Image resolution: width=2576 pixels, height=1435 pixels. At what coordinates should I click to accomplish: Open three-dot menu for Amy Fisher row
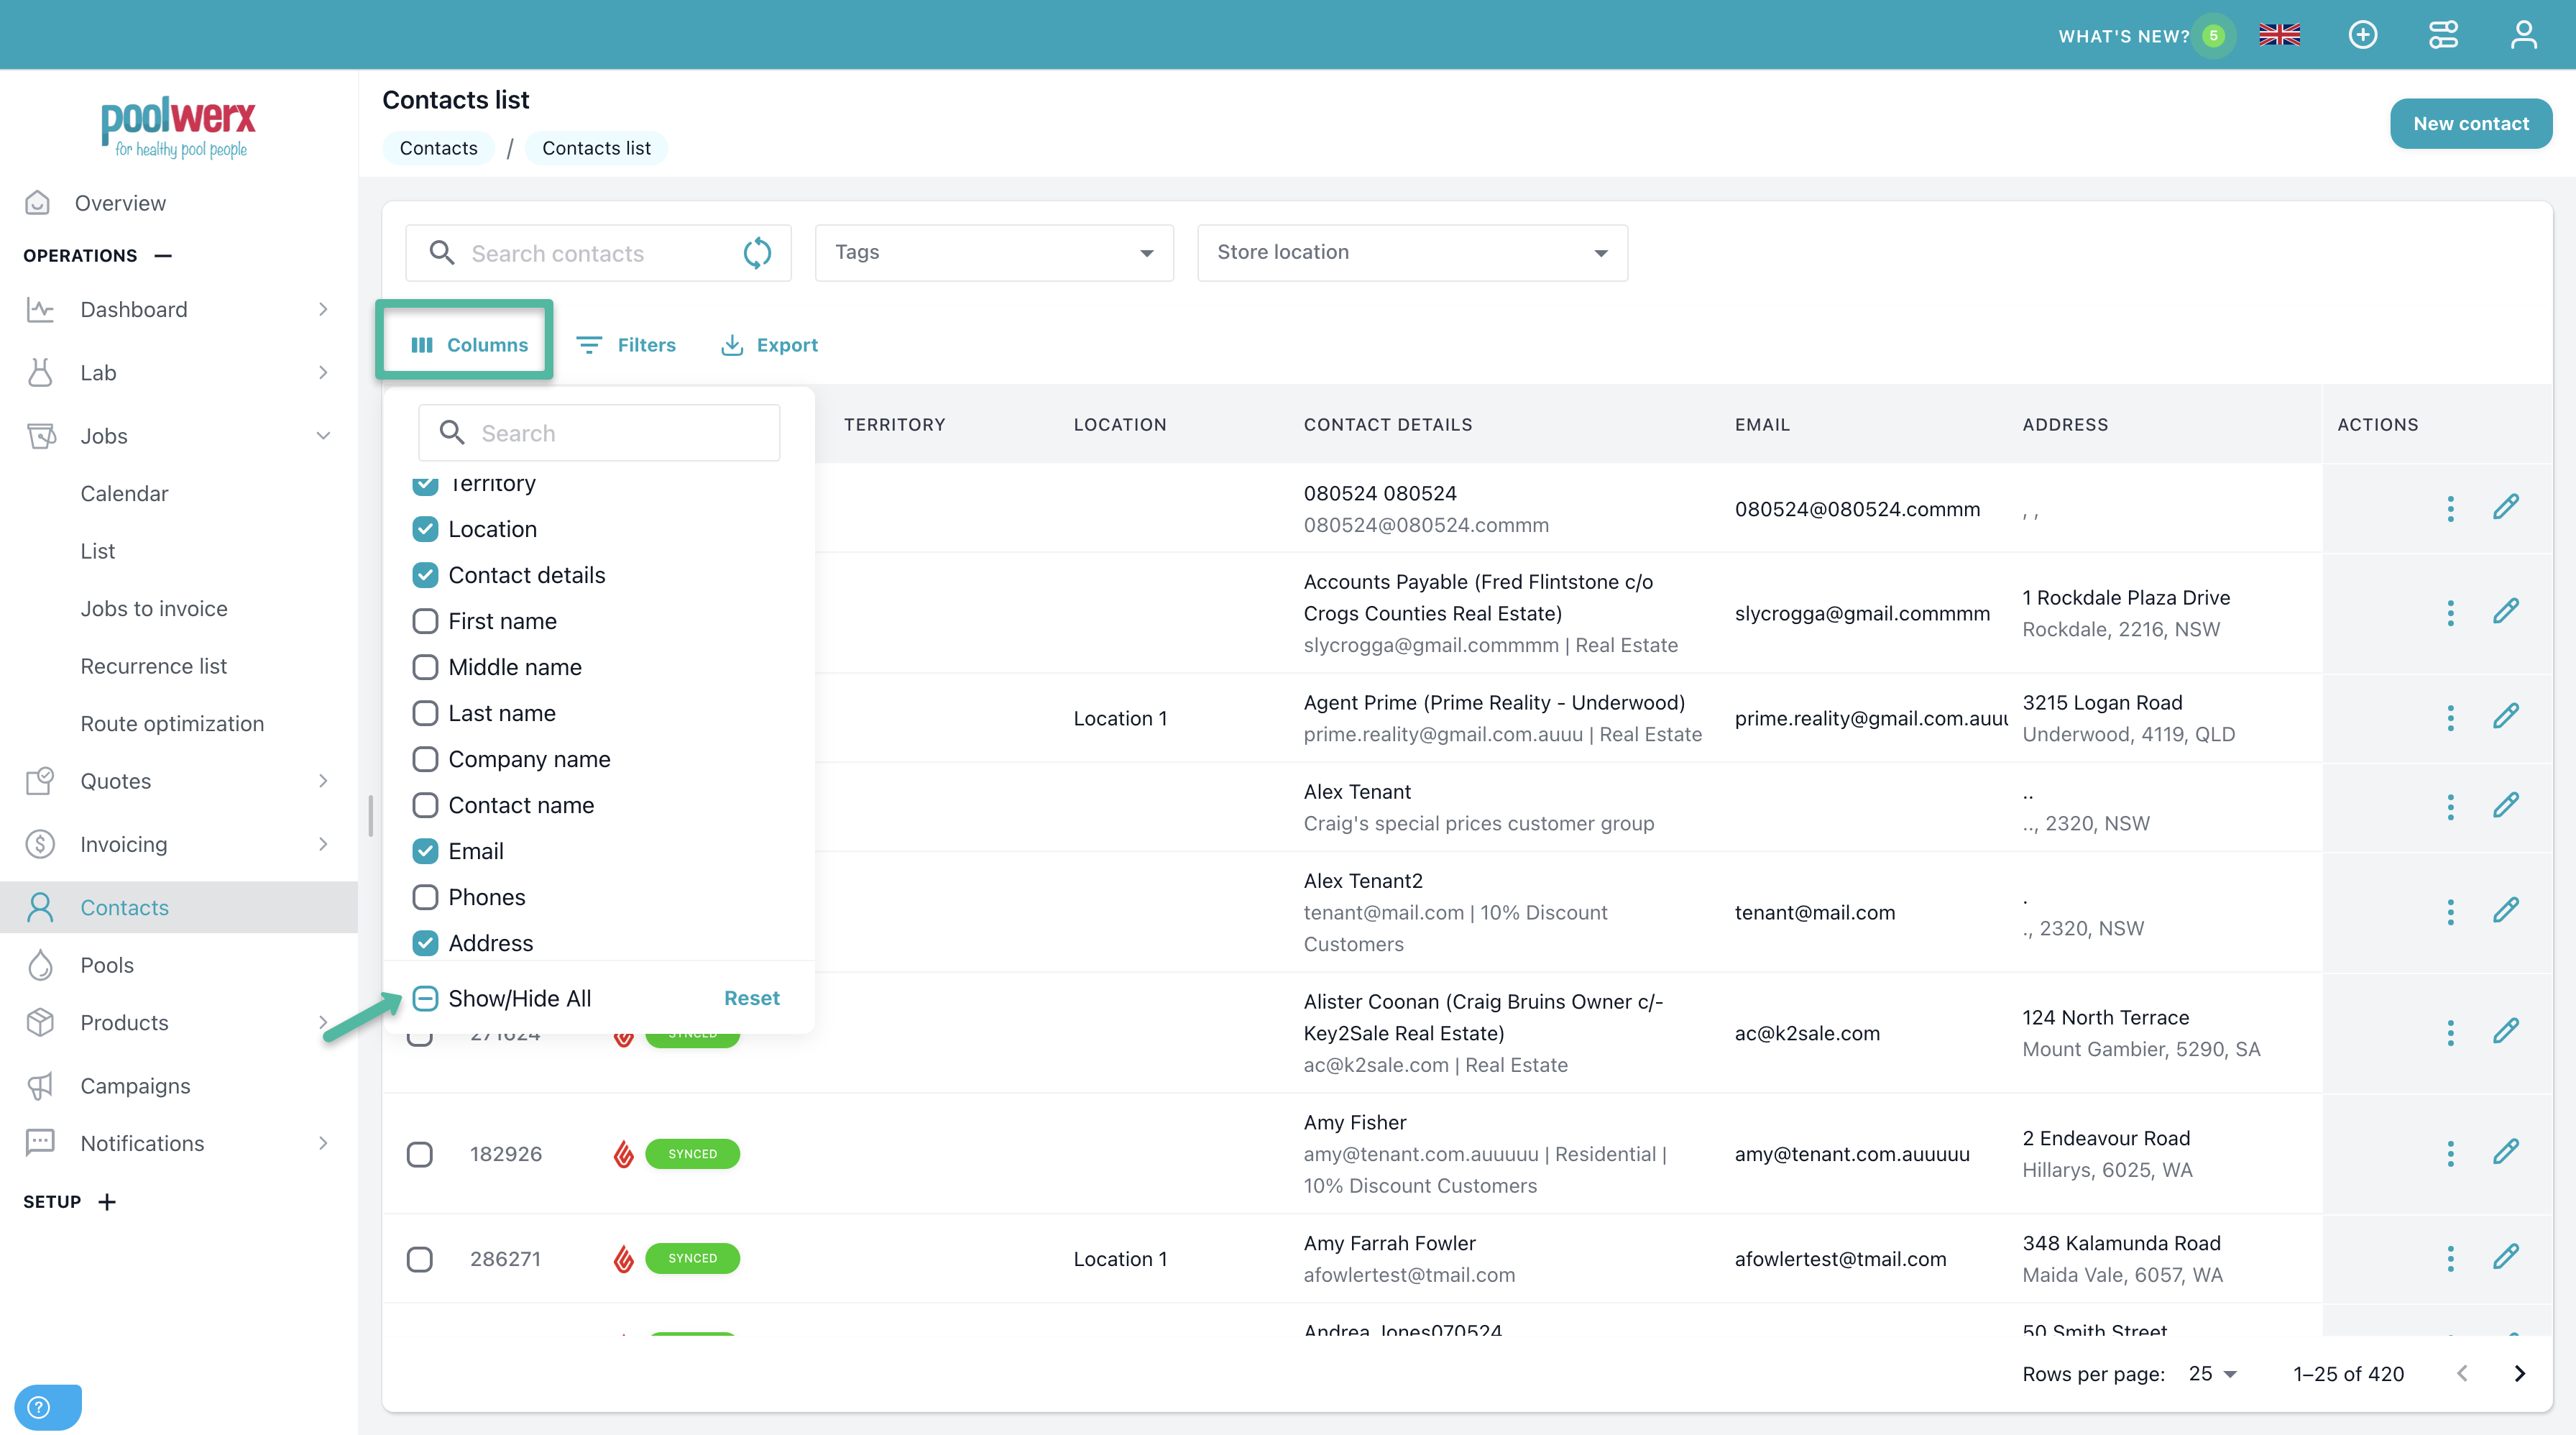2450,1154
